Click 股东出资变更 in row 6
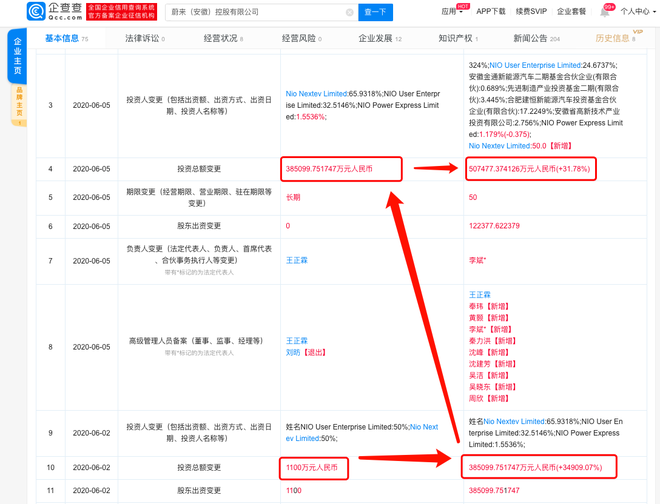 tap(199, 226)
